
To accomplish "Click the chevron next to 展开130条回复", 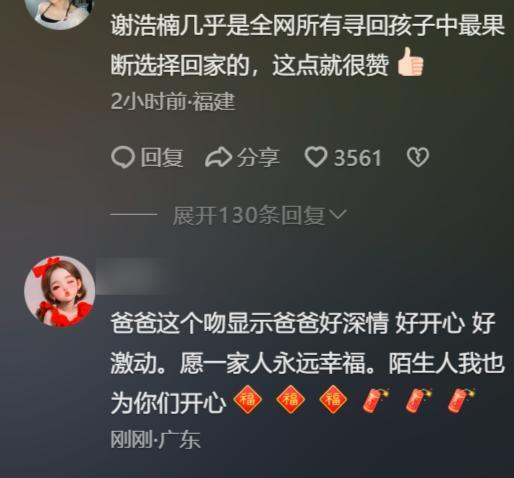I will pos(339,214).
